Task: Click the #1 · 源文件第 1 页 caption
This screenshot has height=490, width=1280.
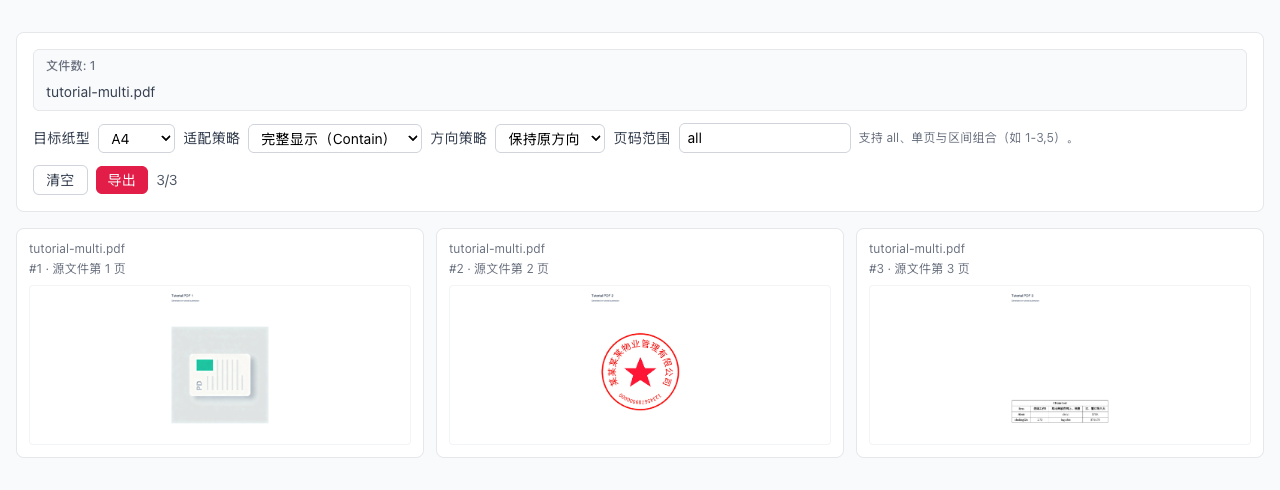Action: 77,269
